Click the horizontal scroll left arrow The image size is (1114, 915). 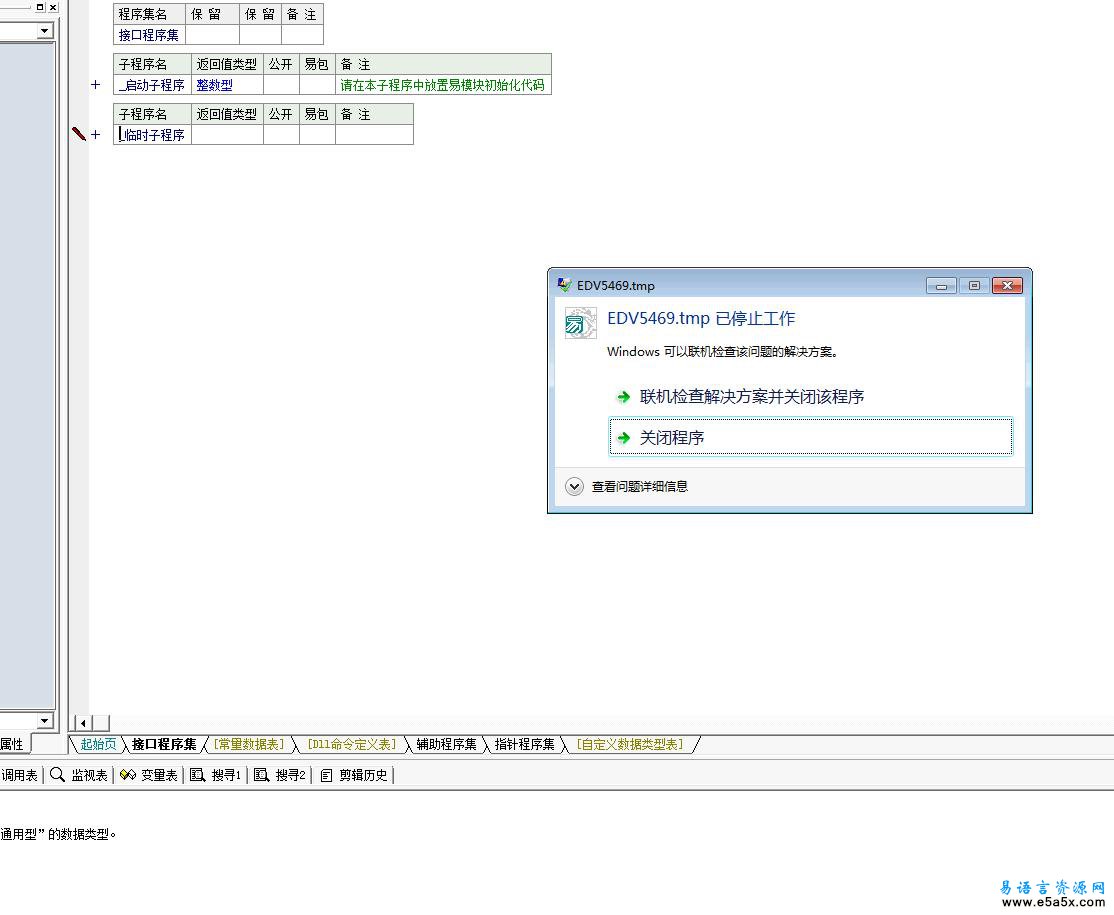[x=84, y=723]
